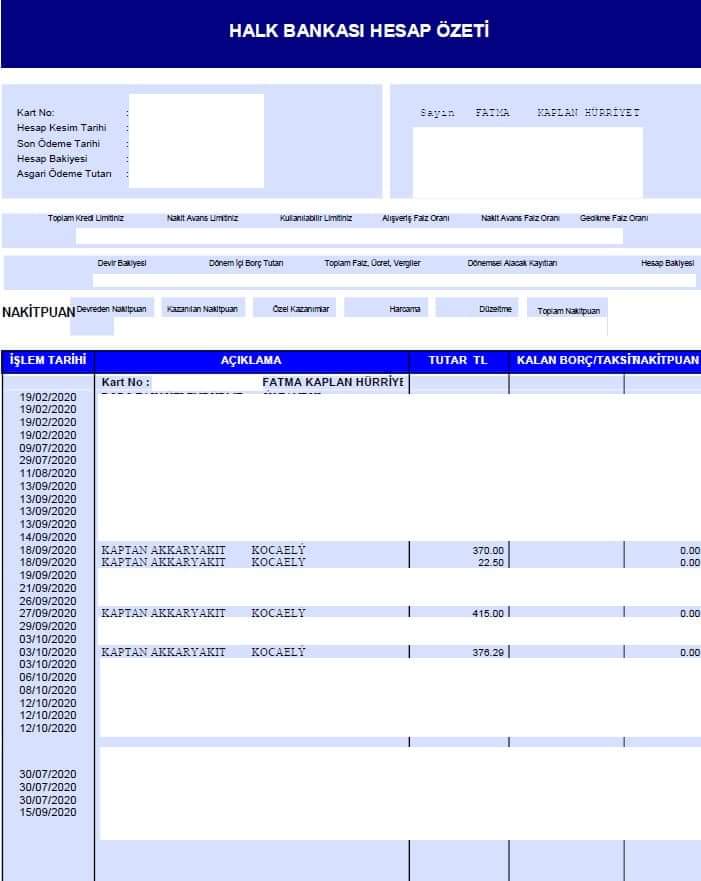Click the Hesap Kesim Tarihi label
The image size is (701, 881).
(x=61, y=128)
